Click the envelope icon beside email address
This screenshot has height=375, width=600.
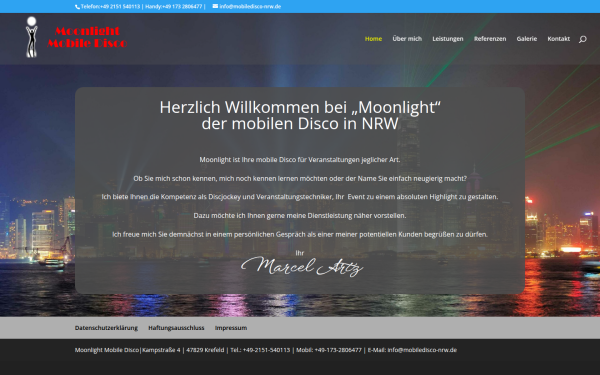(215, 6)
